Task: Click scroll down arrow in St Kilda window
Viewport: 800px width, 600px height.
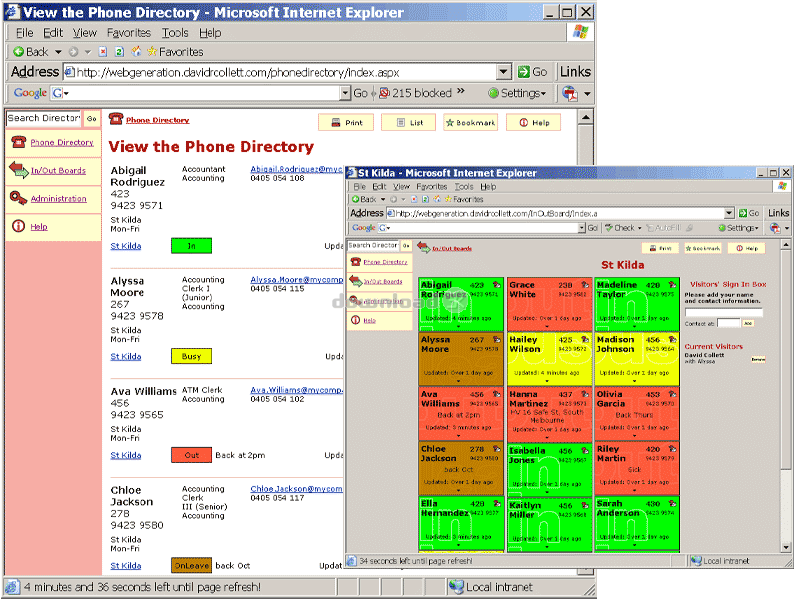Action: pyautogui.click(x=786, y=547)
